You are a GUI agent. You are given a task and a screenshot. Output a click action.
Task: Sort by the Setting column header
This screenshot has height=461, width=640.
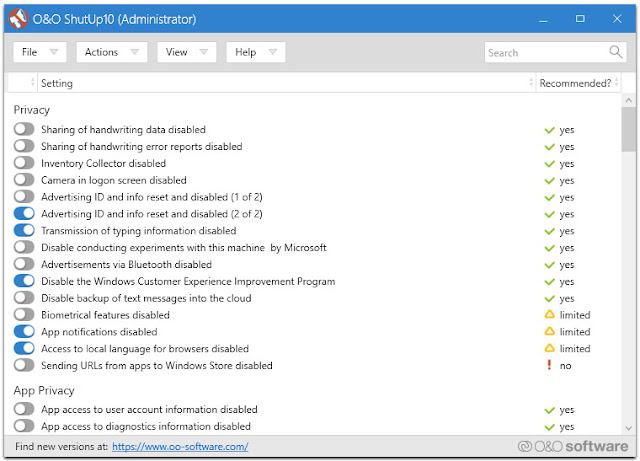[286, 83]
